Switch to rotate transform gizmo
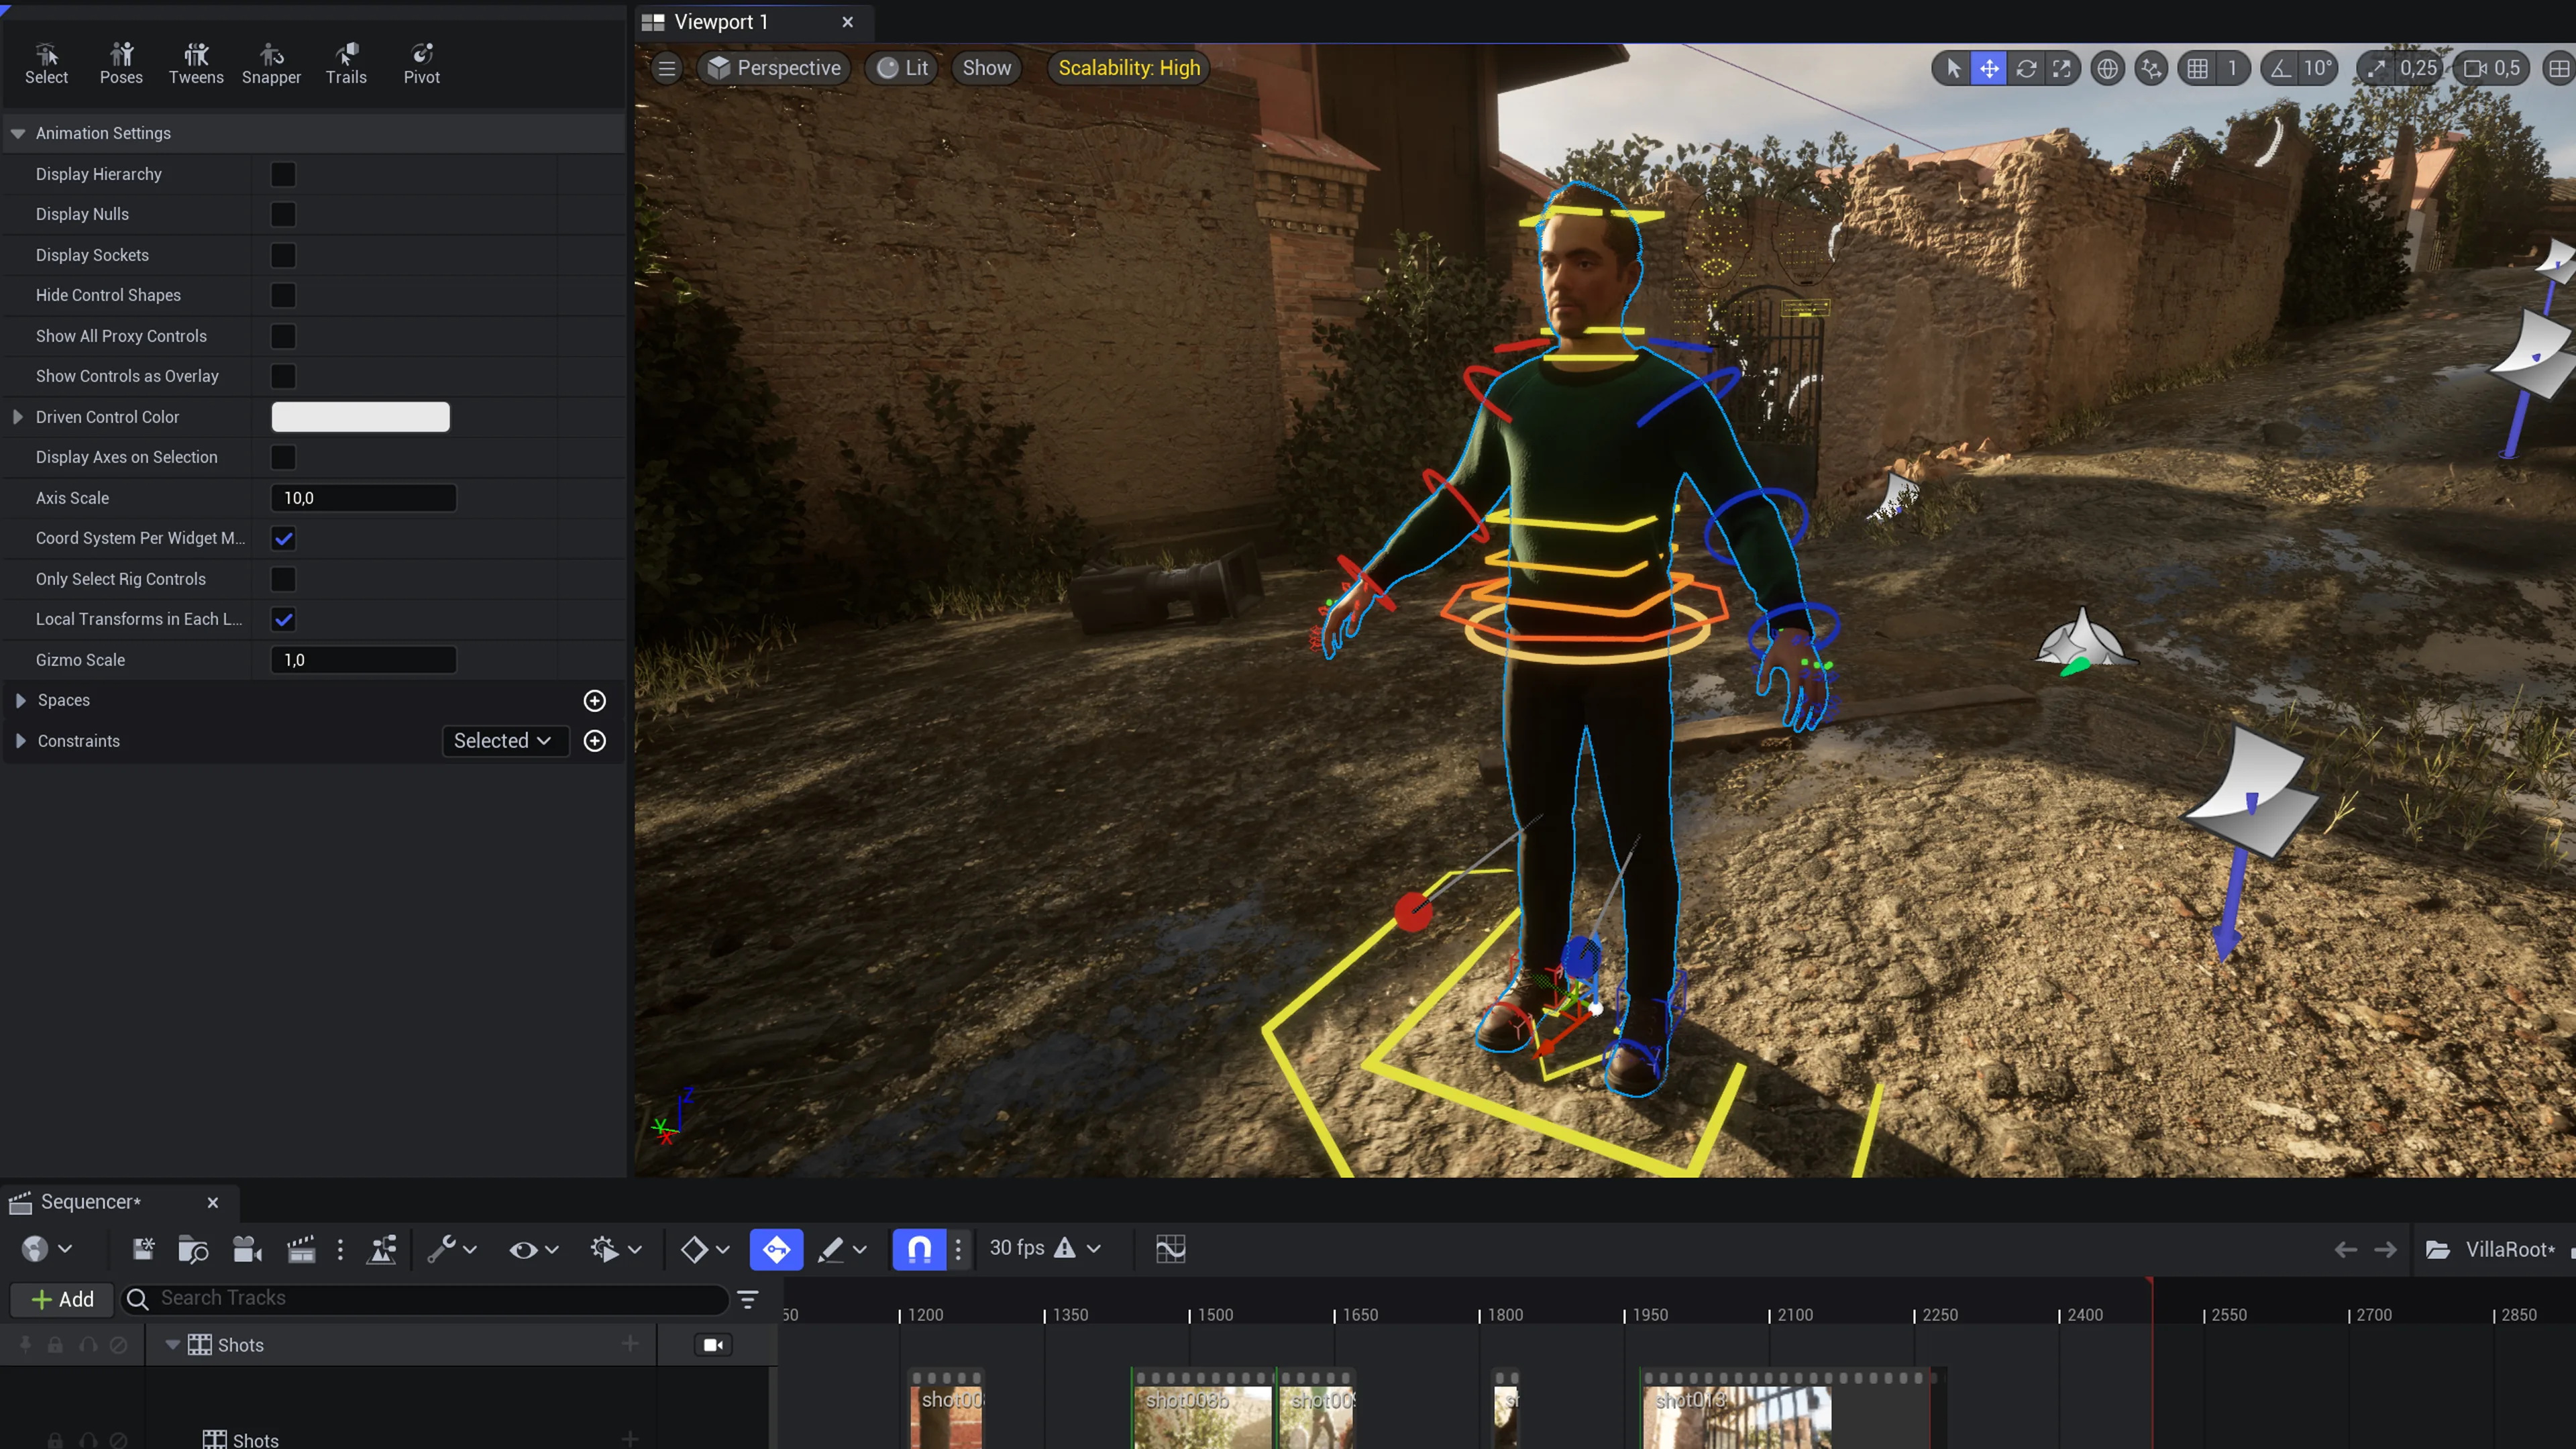The width and height of the screenshot is (2576, 1449). 2026,68
